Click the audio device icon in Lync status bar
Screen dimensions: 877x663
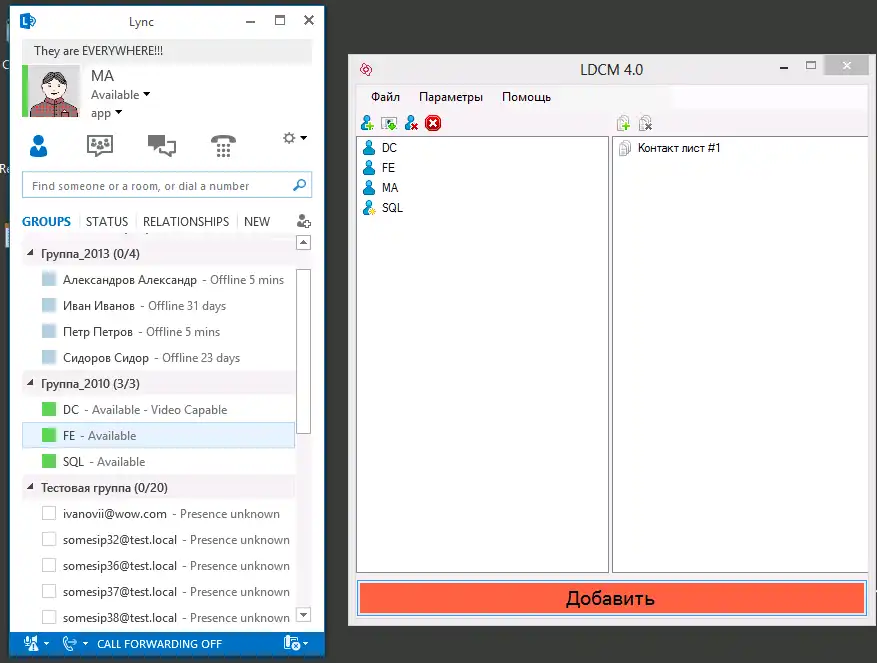(x=31, y=643)
